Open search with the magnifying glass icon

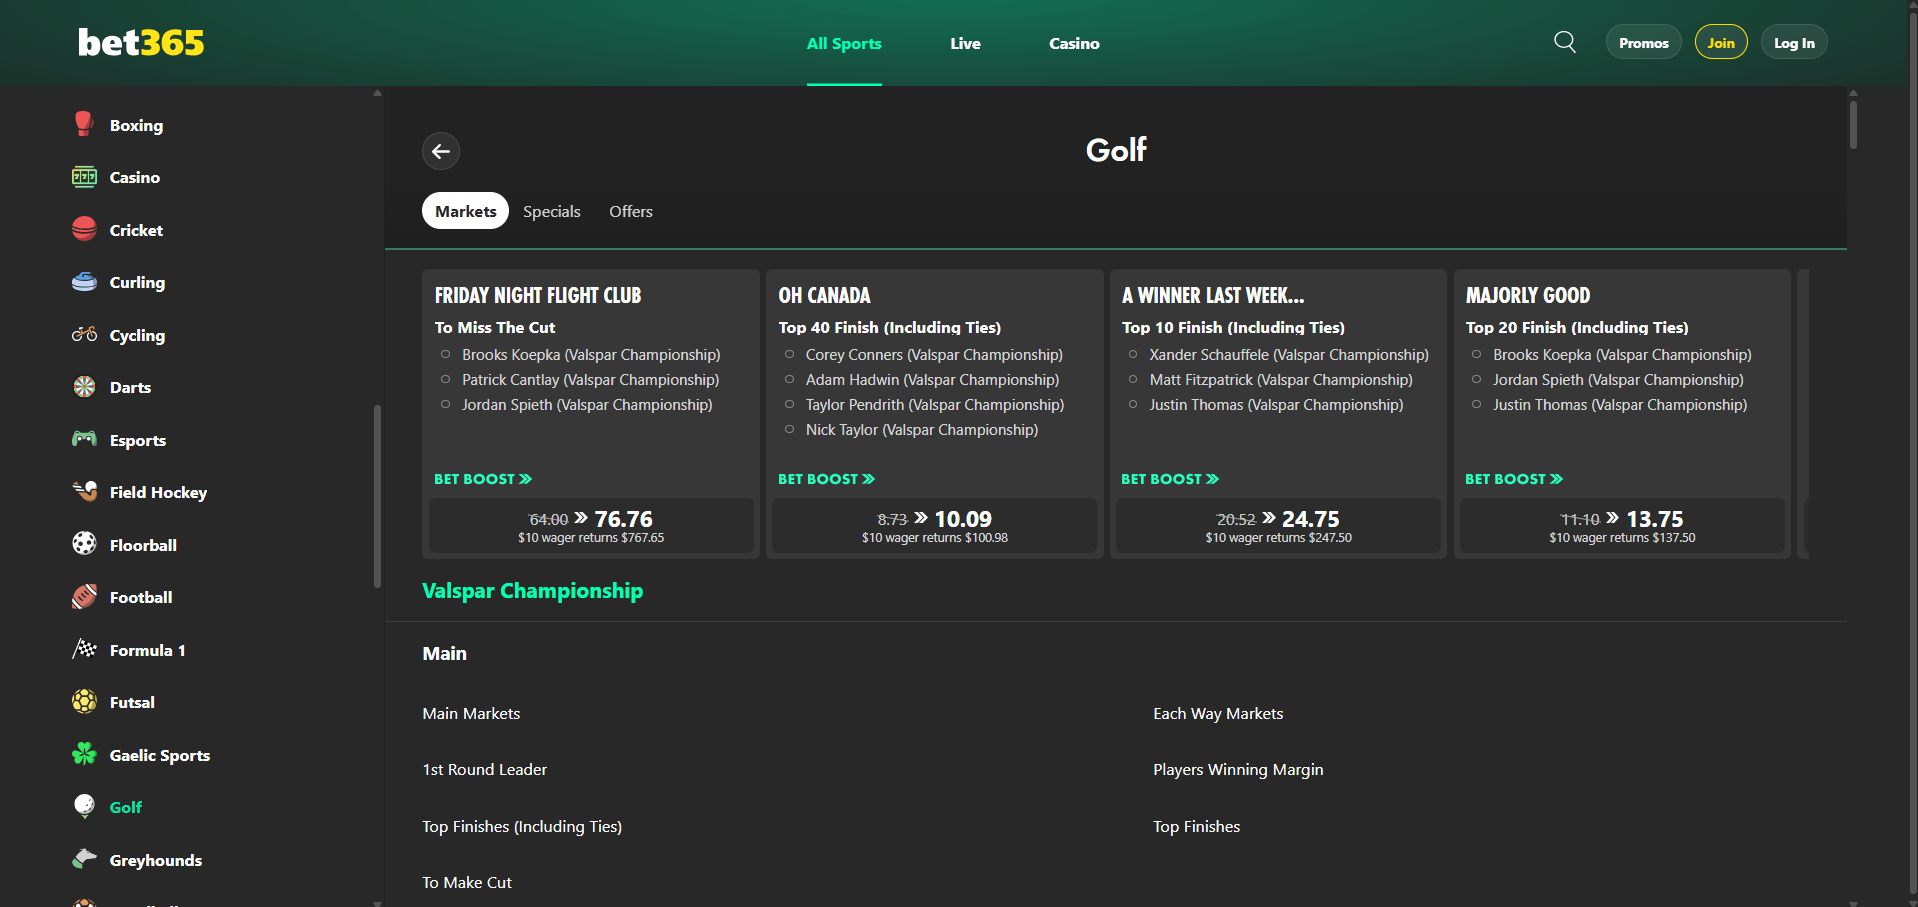pyautogui.click(x=1563, y=42)
